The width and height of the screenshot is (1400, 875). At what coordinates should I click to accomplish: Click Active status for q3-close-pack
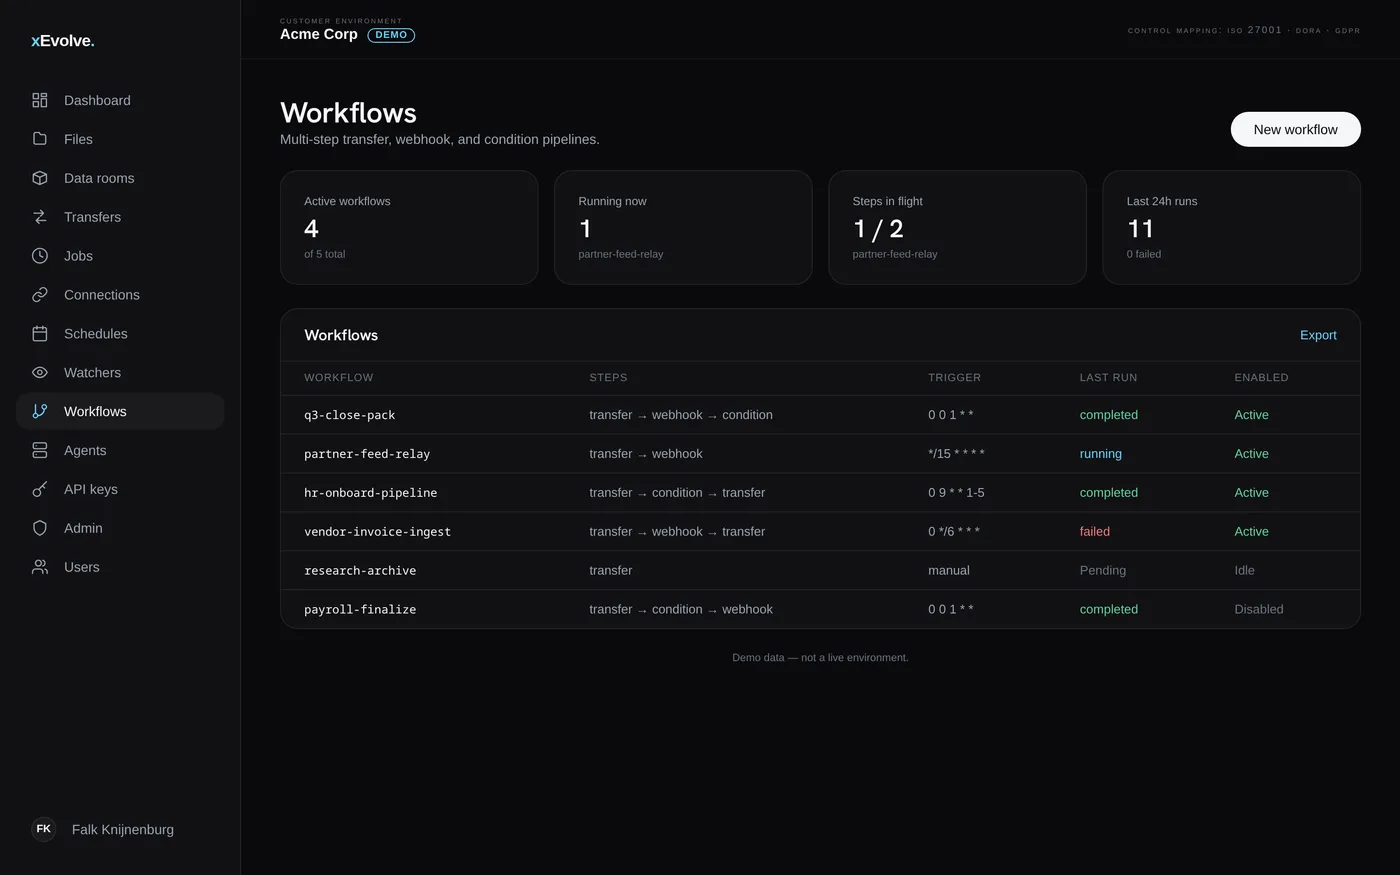tap(1251, 415)
